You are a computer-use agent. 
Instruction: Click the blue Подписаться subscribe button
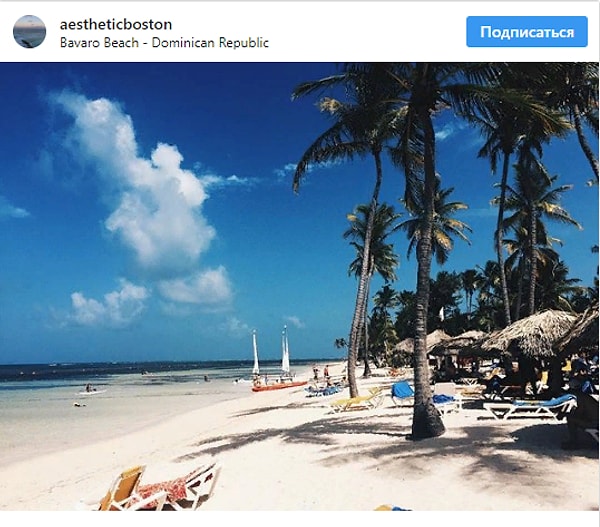coord(527,32)
